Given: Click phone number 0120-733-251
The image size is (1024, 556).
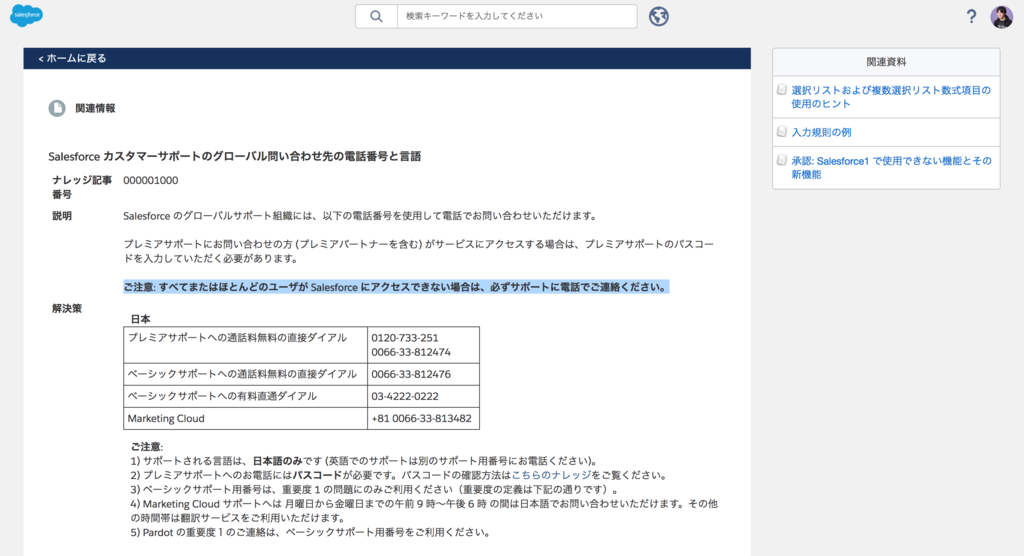Looking at the screenshot, I should (405, 338).
